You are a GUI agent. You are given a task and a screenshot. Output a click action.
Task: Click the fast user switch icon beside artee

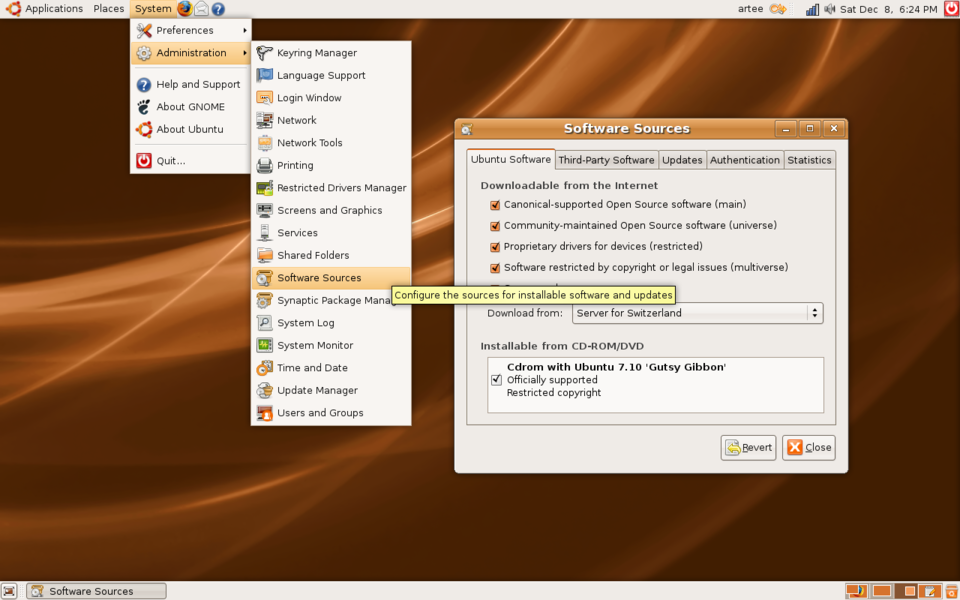[x=778, y=9]
